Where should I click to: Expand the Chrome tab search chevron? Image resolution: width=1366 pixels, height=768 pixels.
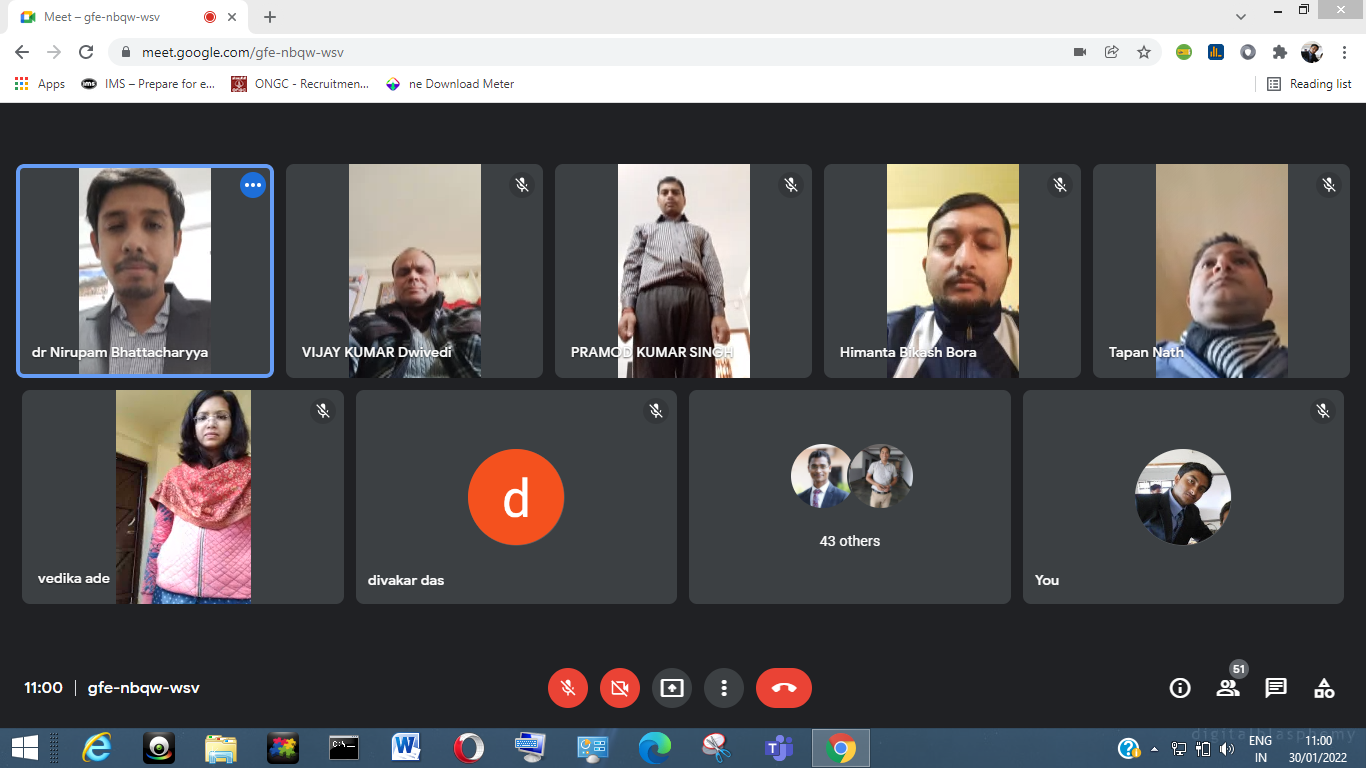(x=1241, y=17)
